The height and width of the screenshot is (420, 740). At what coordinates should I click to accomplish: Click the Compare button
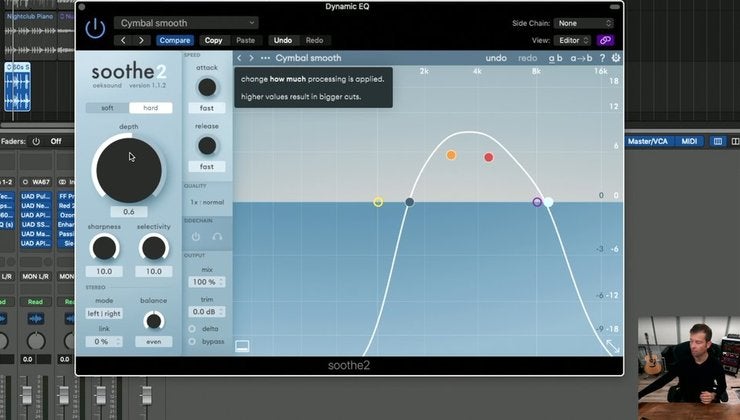(174, 41)
